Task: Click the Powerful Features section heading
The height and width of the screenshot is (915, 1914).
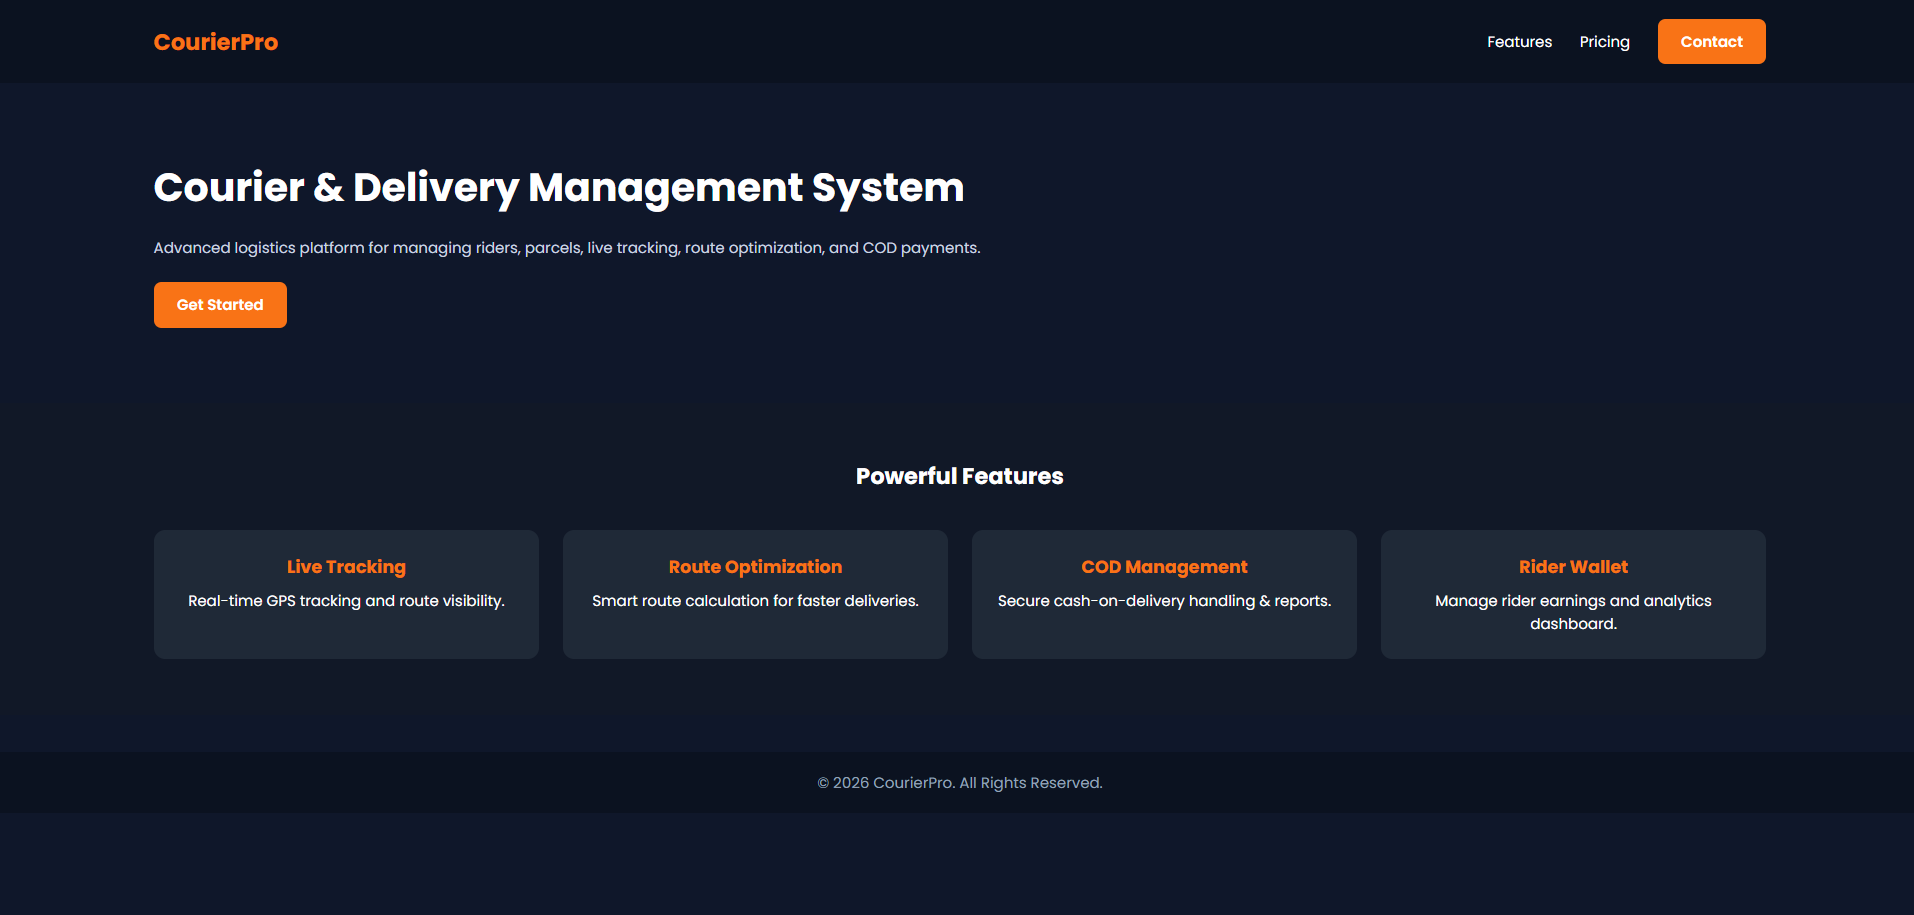Action: point(959,476)
